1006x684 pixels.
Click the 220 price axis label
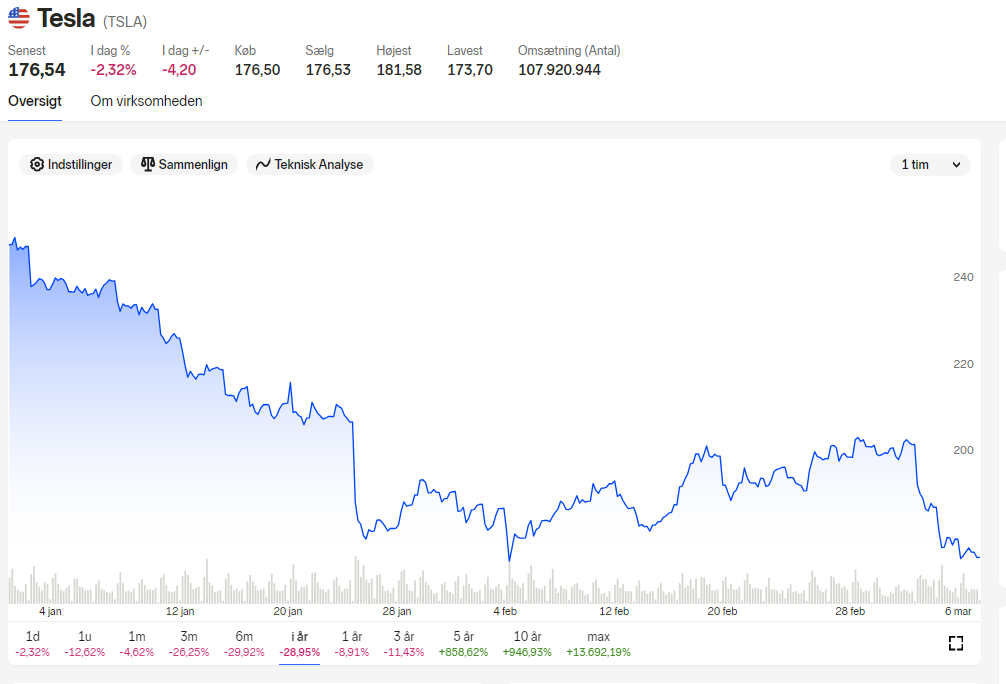(963, 364)
